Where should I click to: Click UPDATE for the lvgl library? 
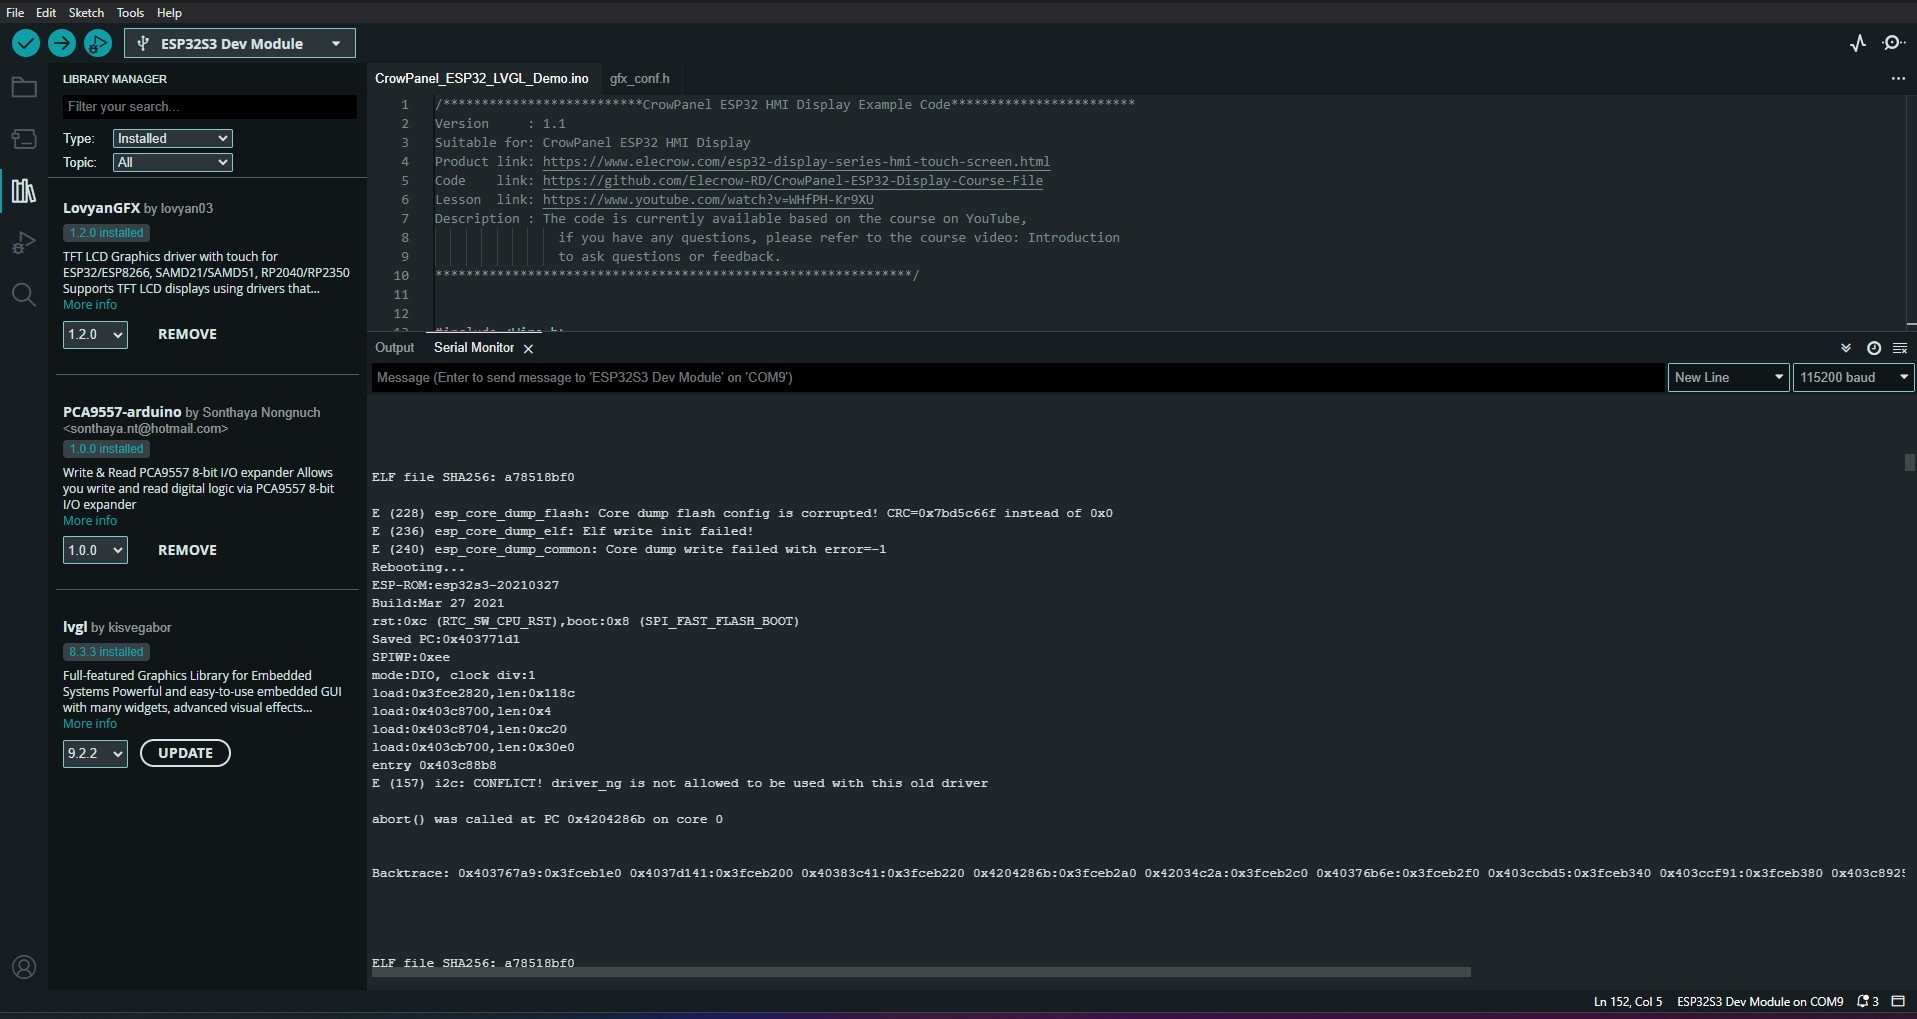click(x=185, y=753)
